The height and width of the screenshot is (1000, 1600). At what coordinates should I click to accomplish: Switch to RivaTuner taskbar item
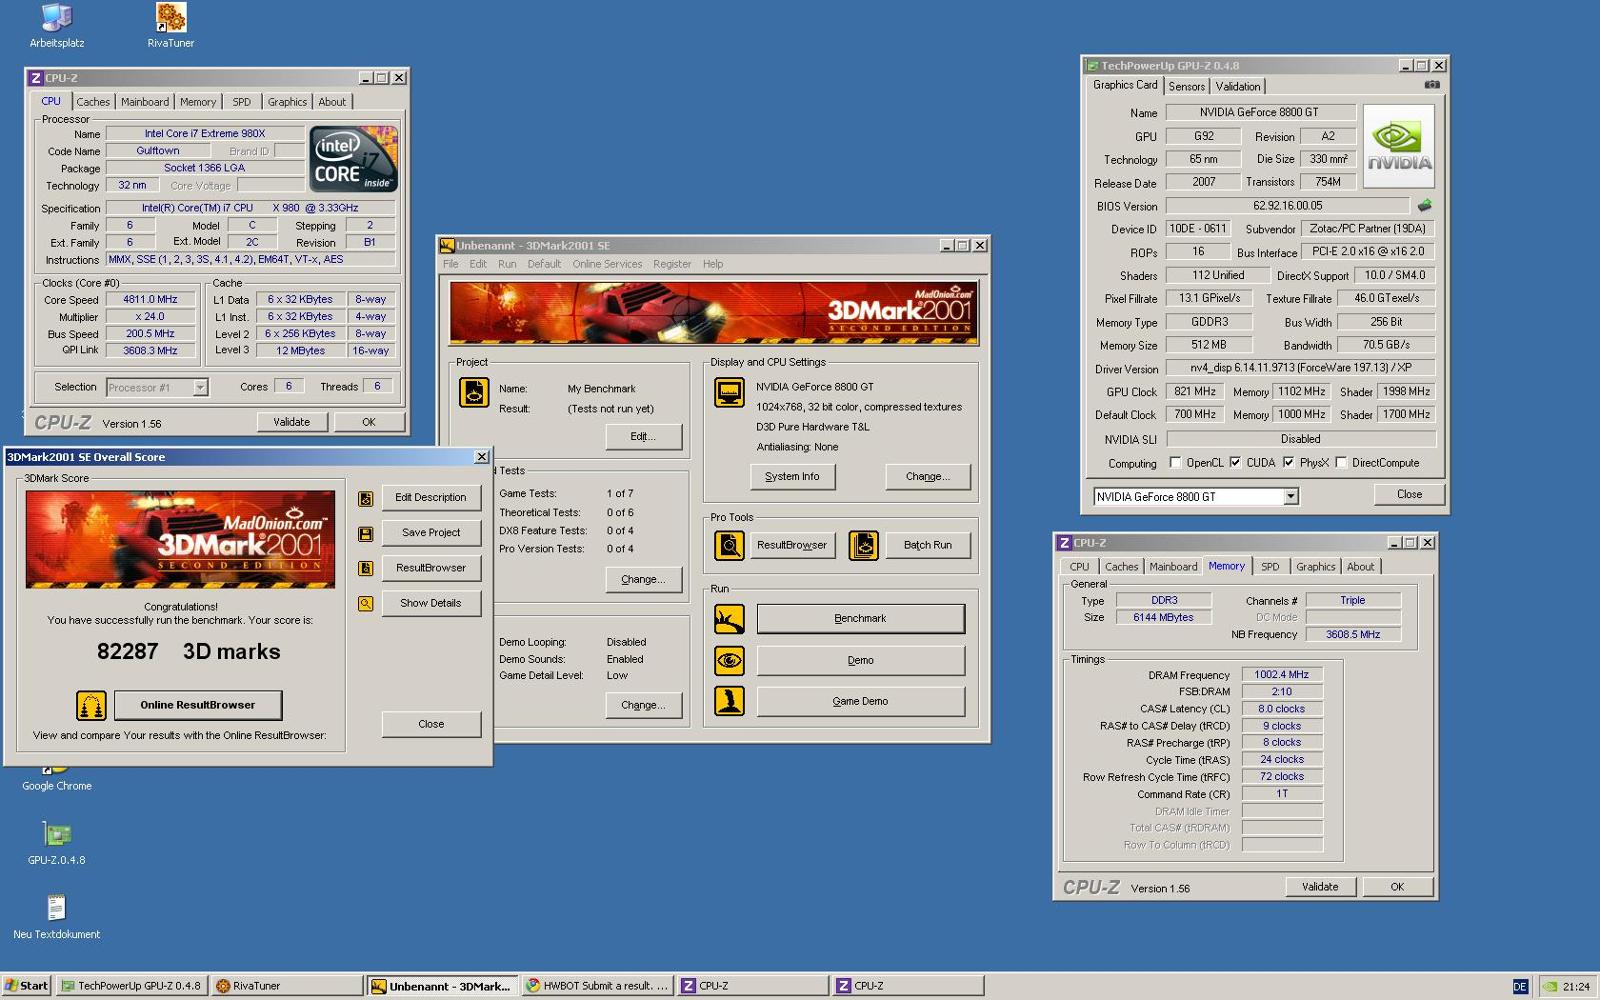pyautogui.click(x=287, y=986)
